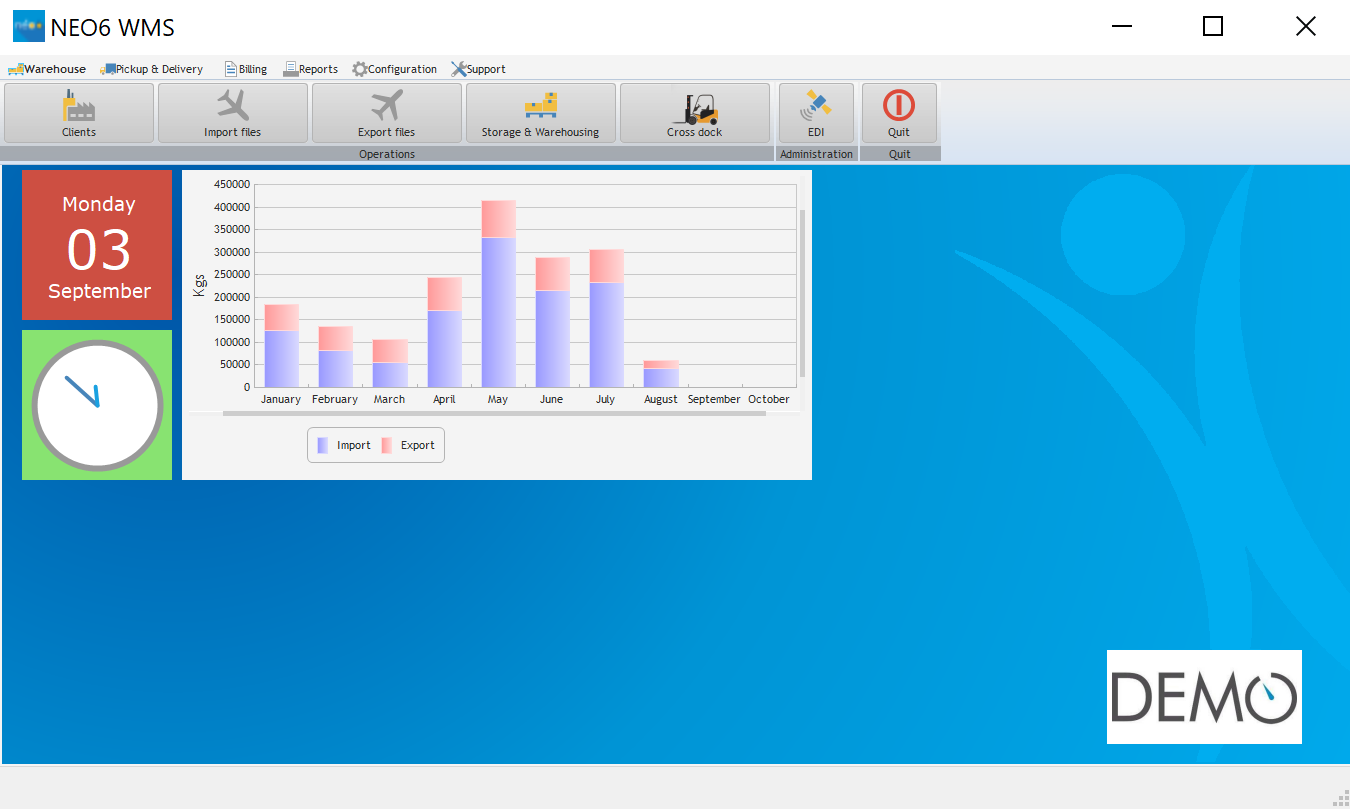
Task: Click the Monday 03 September date tile
Action: click(97, 245)
